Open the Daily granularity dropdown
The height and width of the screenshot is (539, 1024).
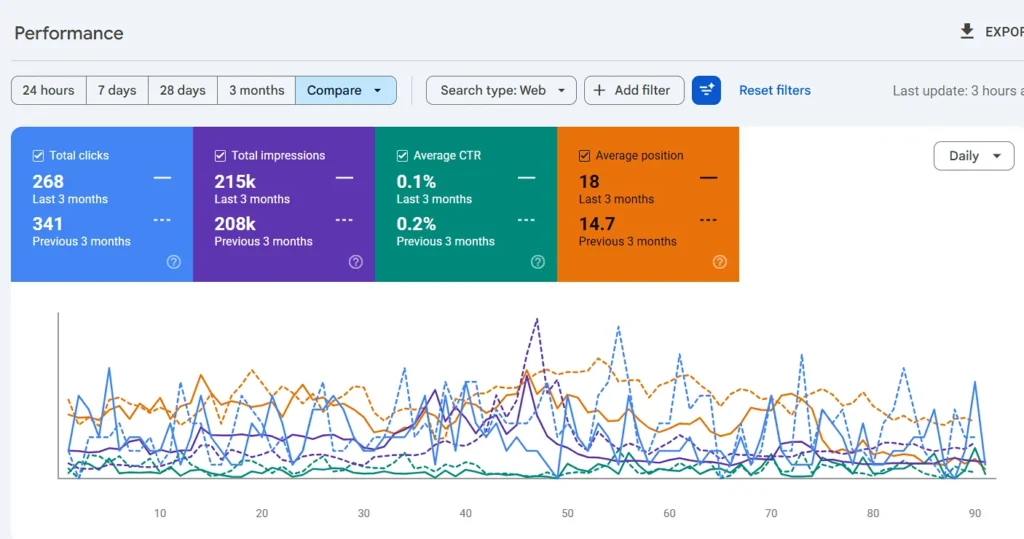click(974, 156)
